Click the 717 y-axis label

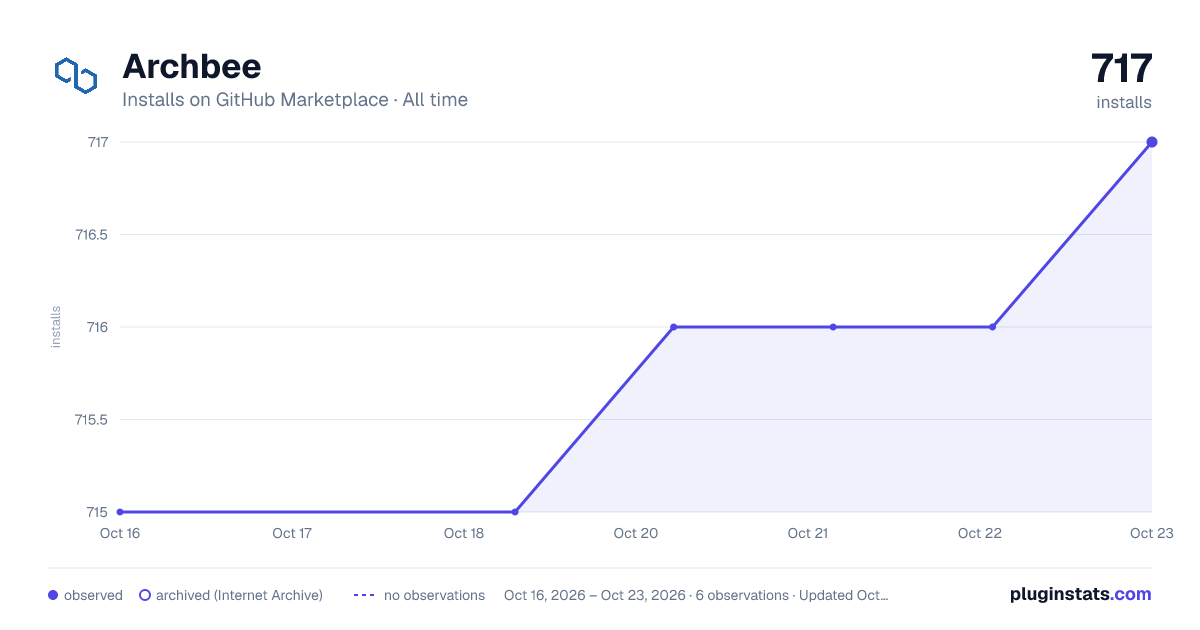coord(98,142)
